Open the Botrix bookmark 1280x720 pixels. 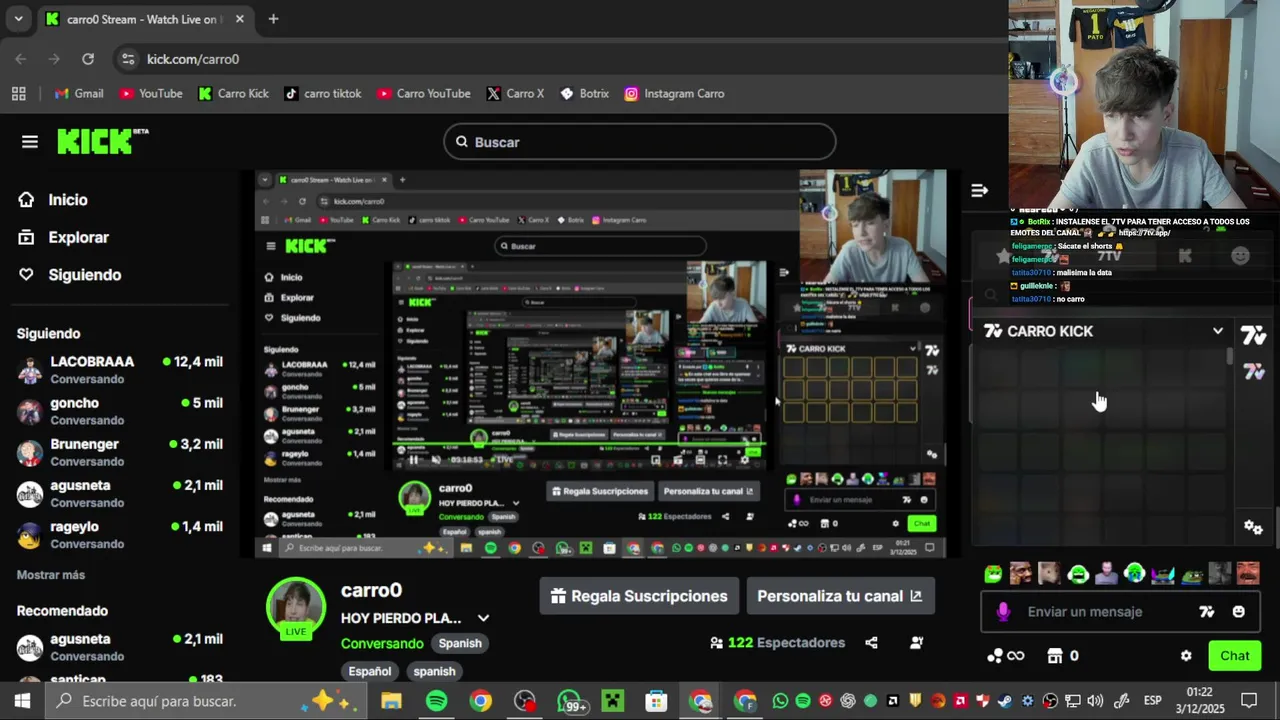point(585,94)
